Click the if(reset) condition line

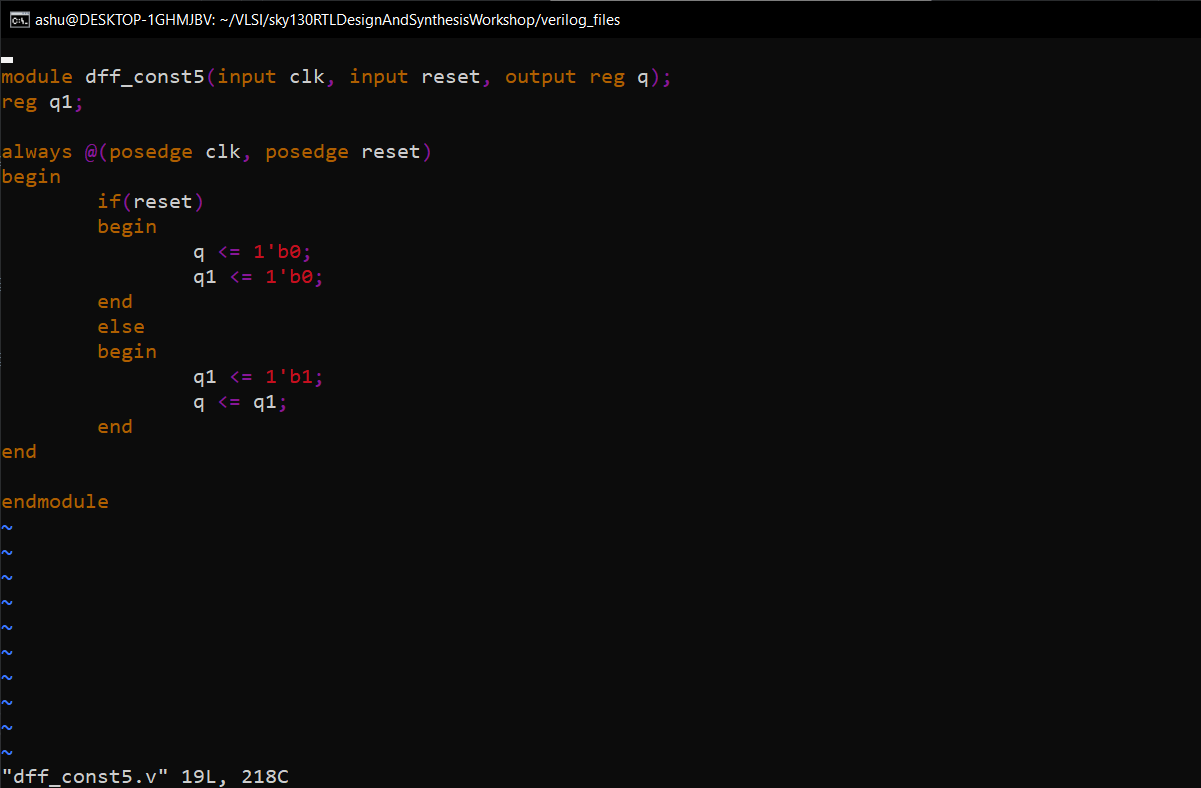149,201
